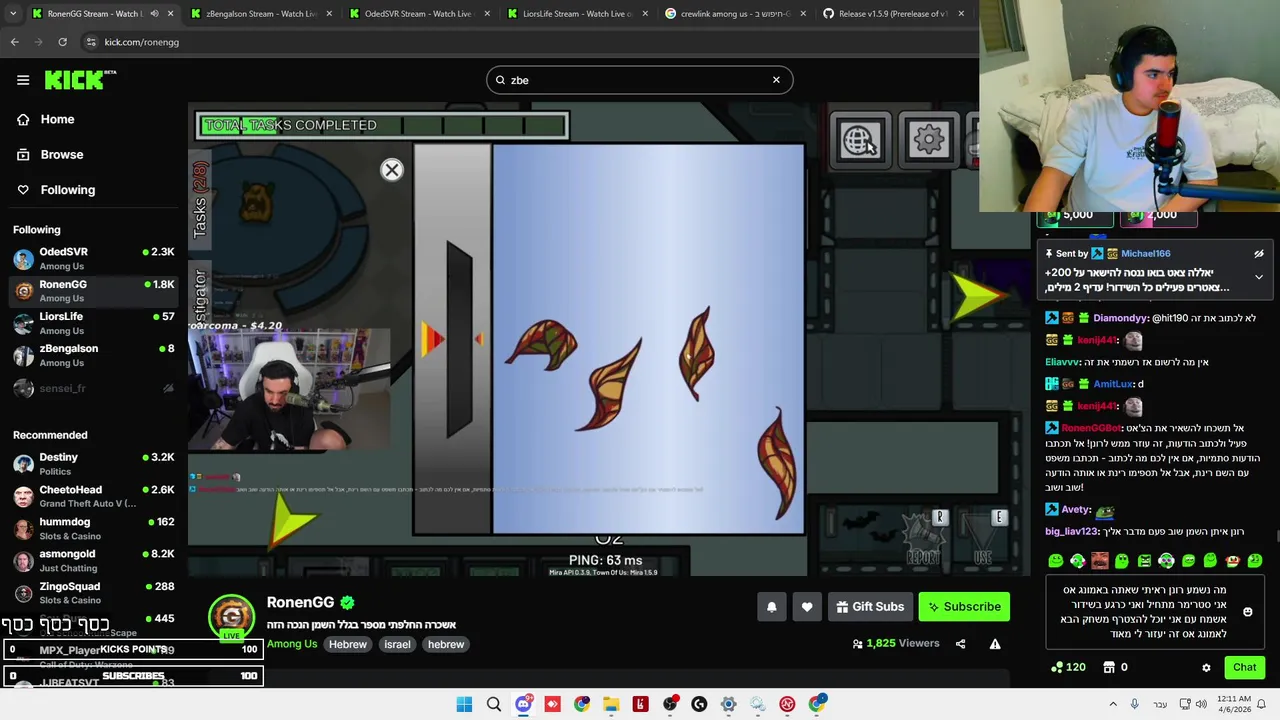Send message with Chat button
Image resolution: width=1280 pixels, height=720 pixels.
pos(1244,667)
